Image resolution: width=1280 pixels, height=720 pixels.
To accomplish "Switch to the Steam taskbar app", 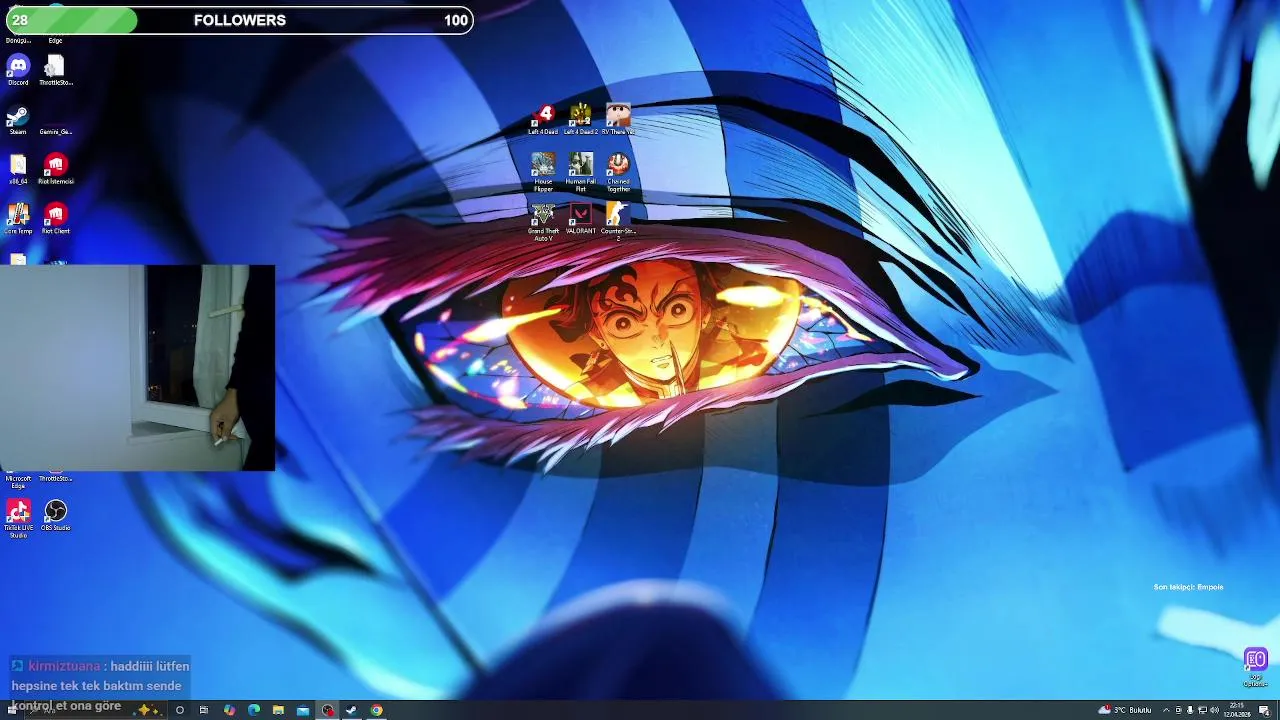I will (x=351, y=710).
